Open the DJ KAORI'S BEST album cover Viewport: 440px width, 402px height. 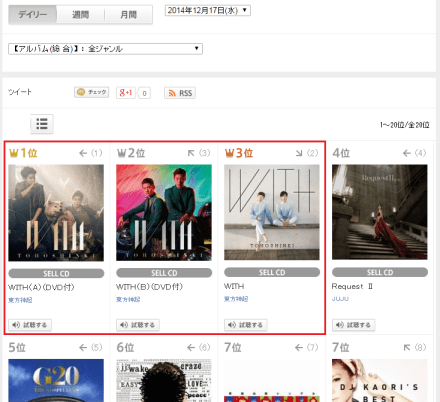point(380,380)
